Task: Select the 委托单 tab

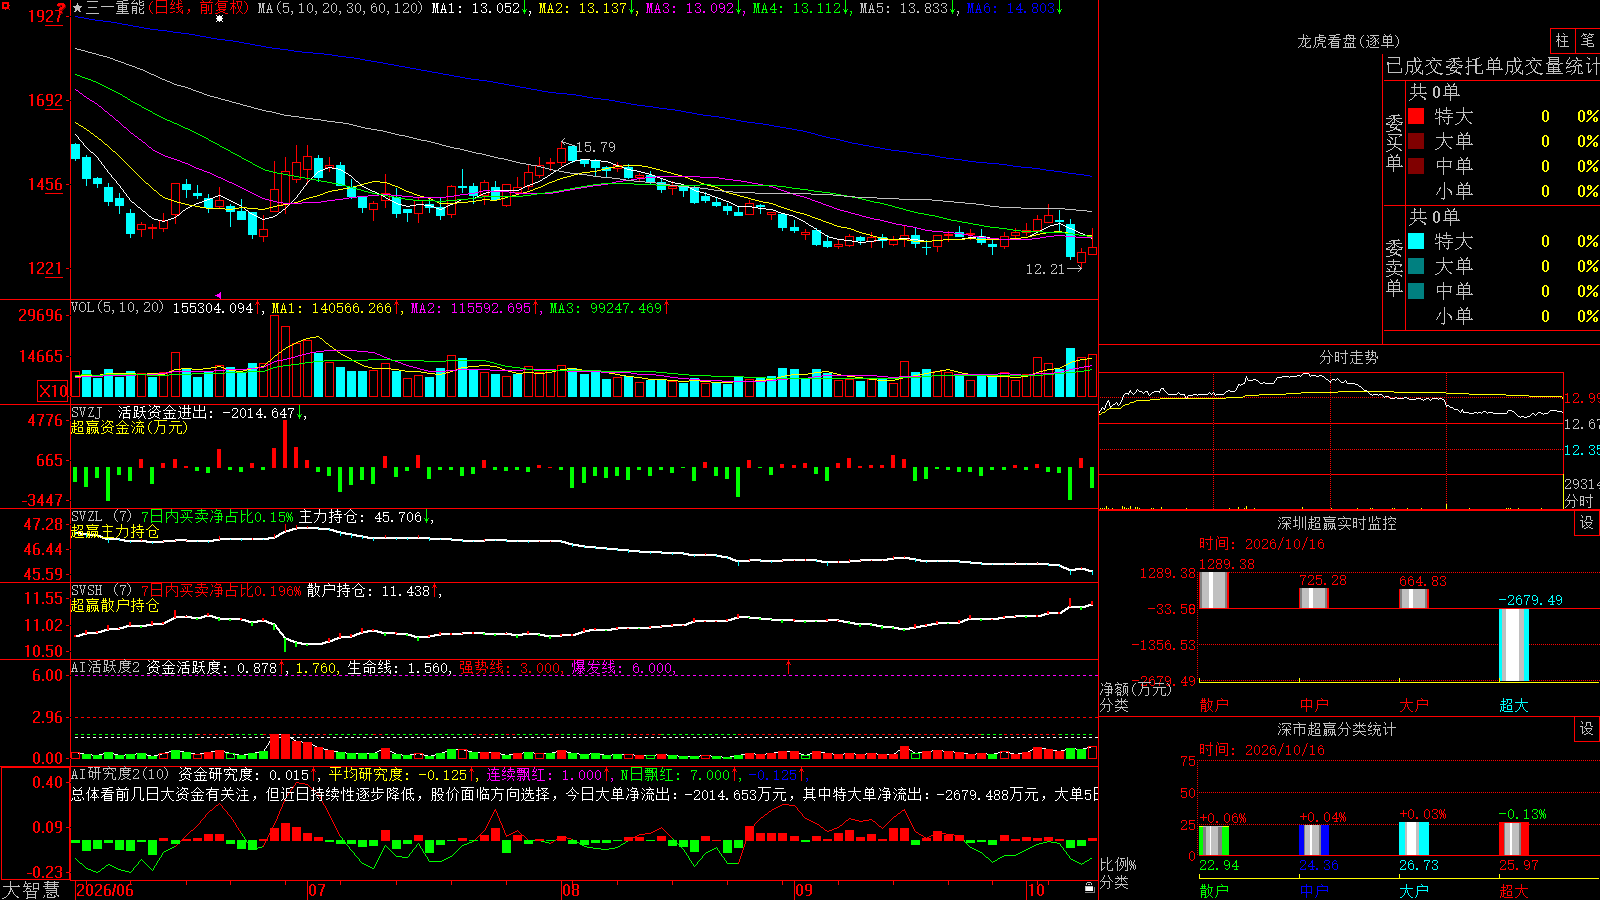Action: click(x=1475, y=66)
